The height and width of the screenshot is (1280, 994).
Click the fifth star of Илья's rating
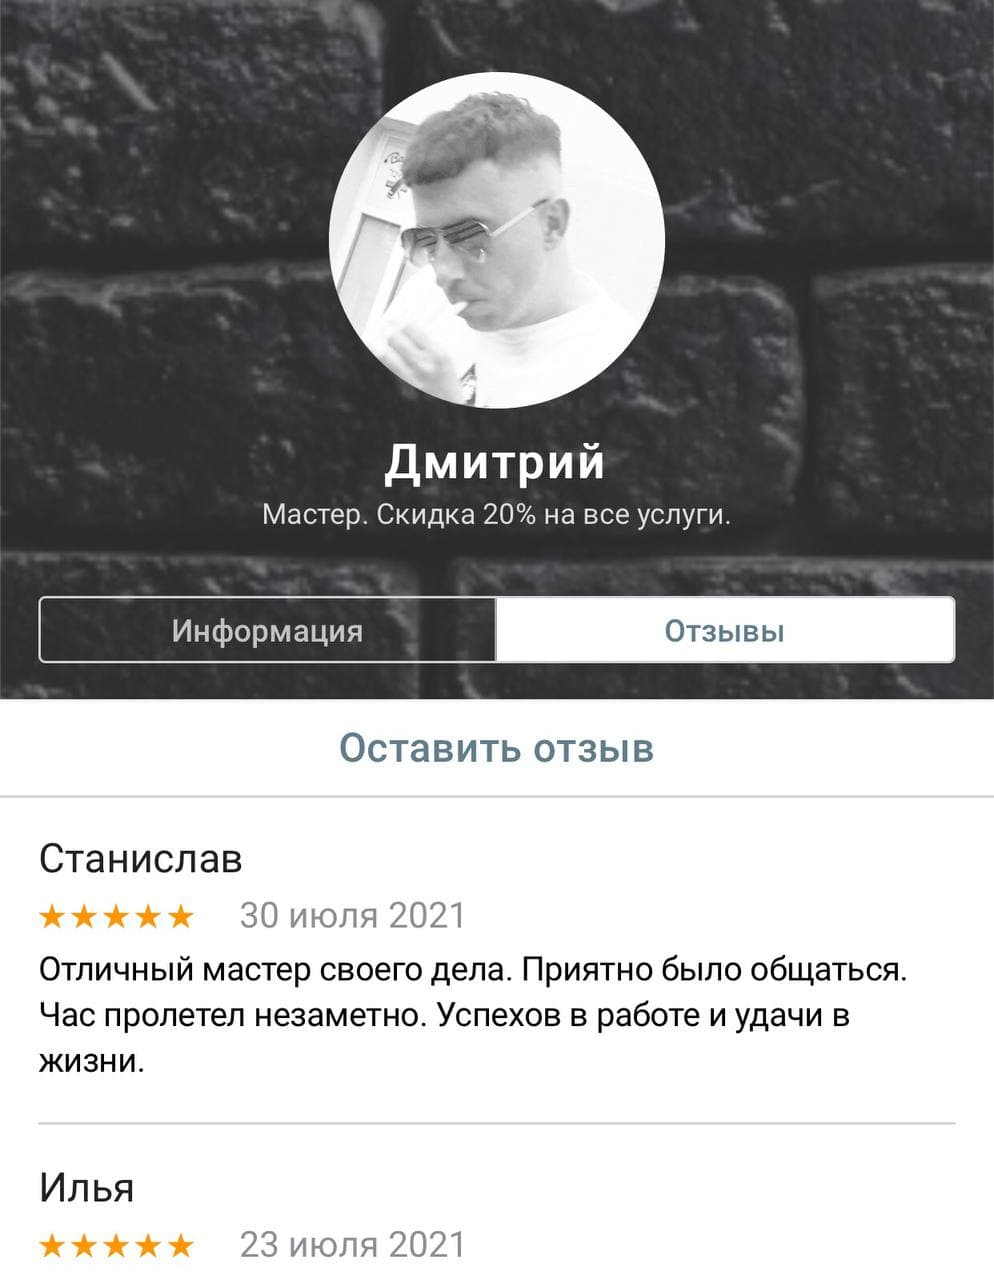pyautogui.click(x=180, y=1245)
